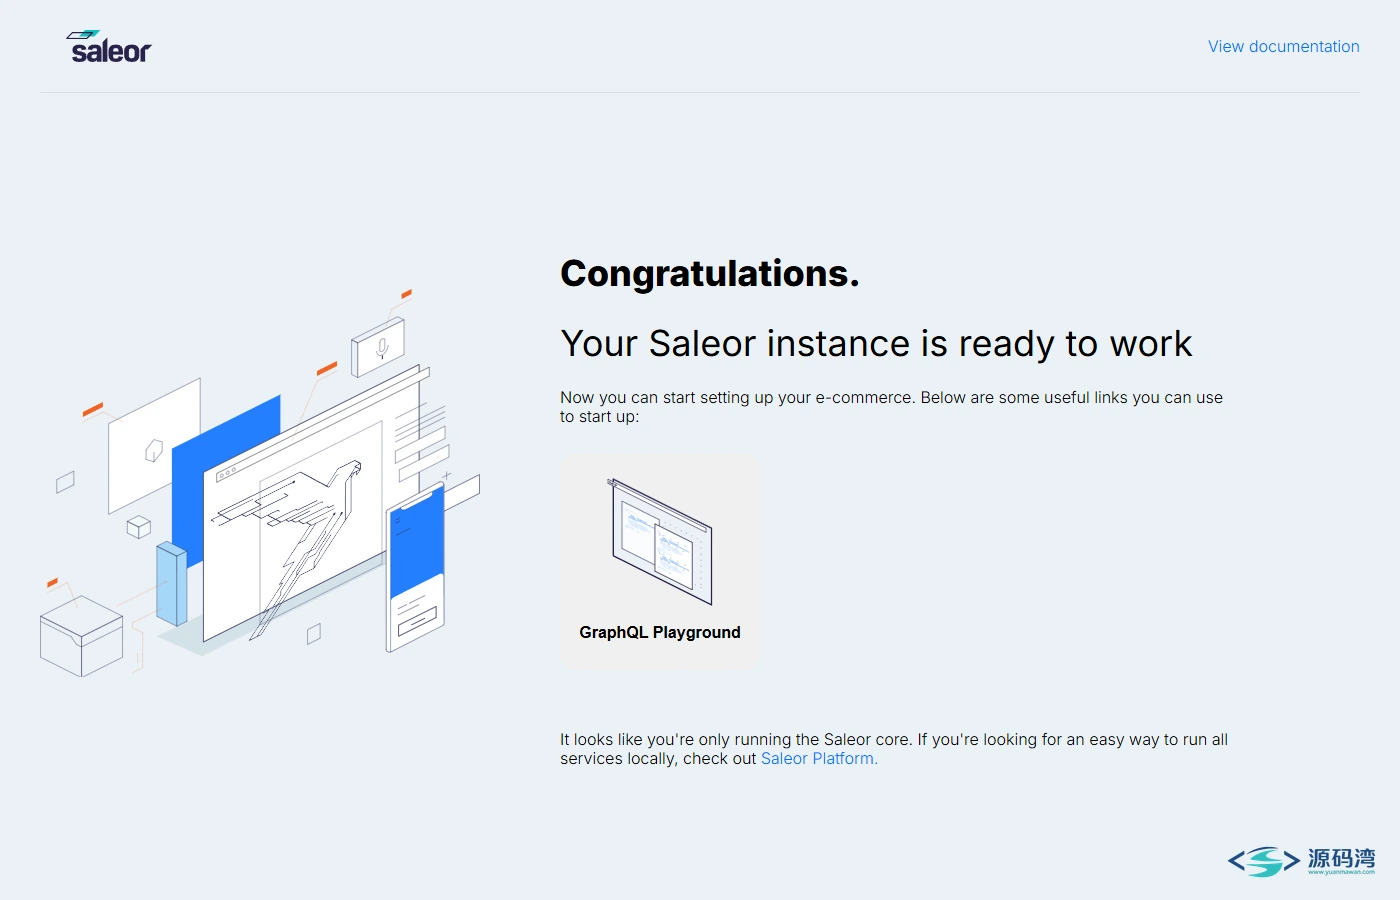Click the 'Now you can start setting up' paragraph

(x=891, y=407)
